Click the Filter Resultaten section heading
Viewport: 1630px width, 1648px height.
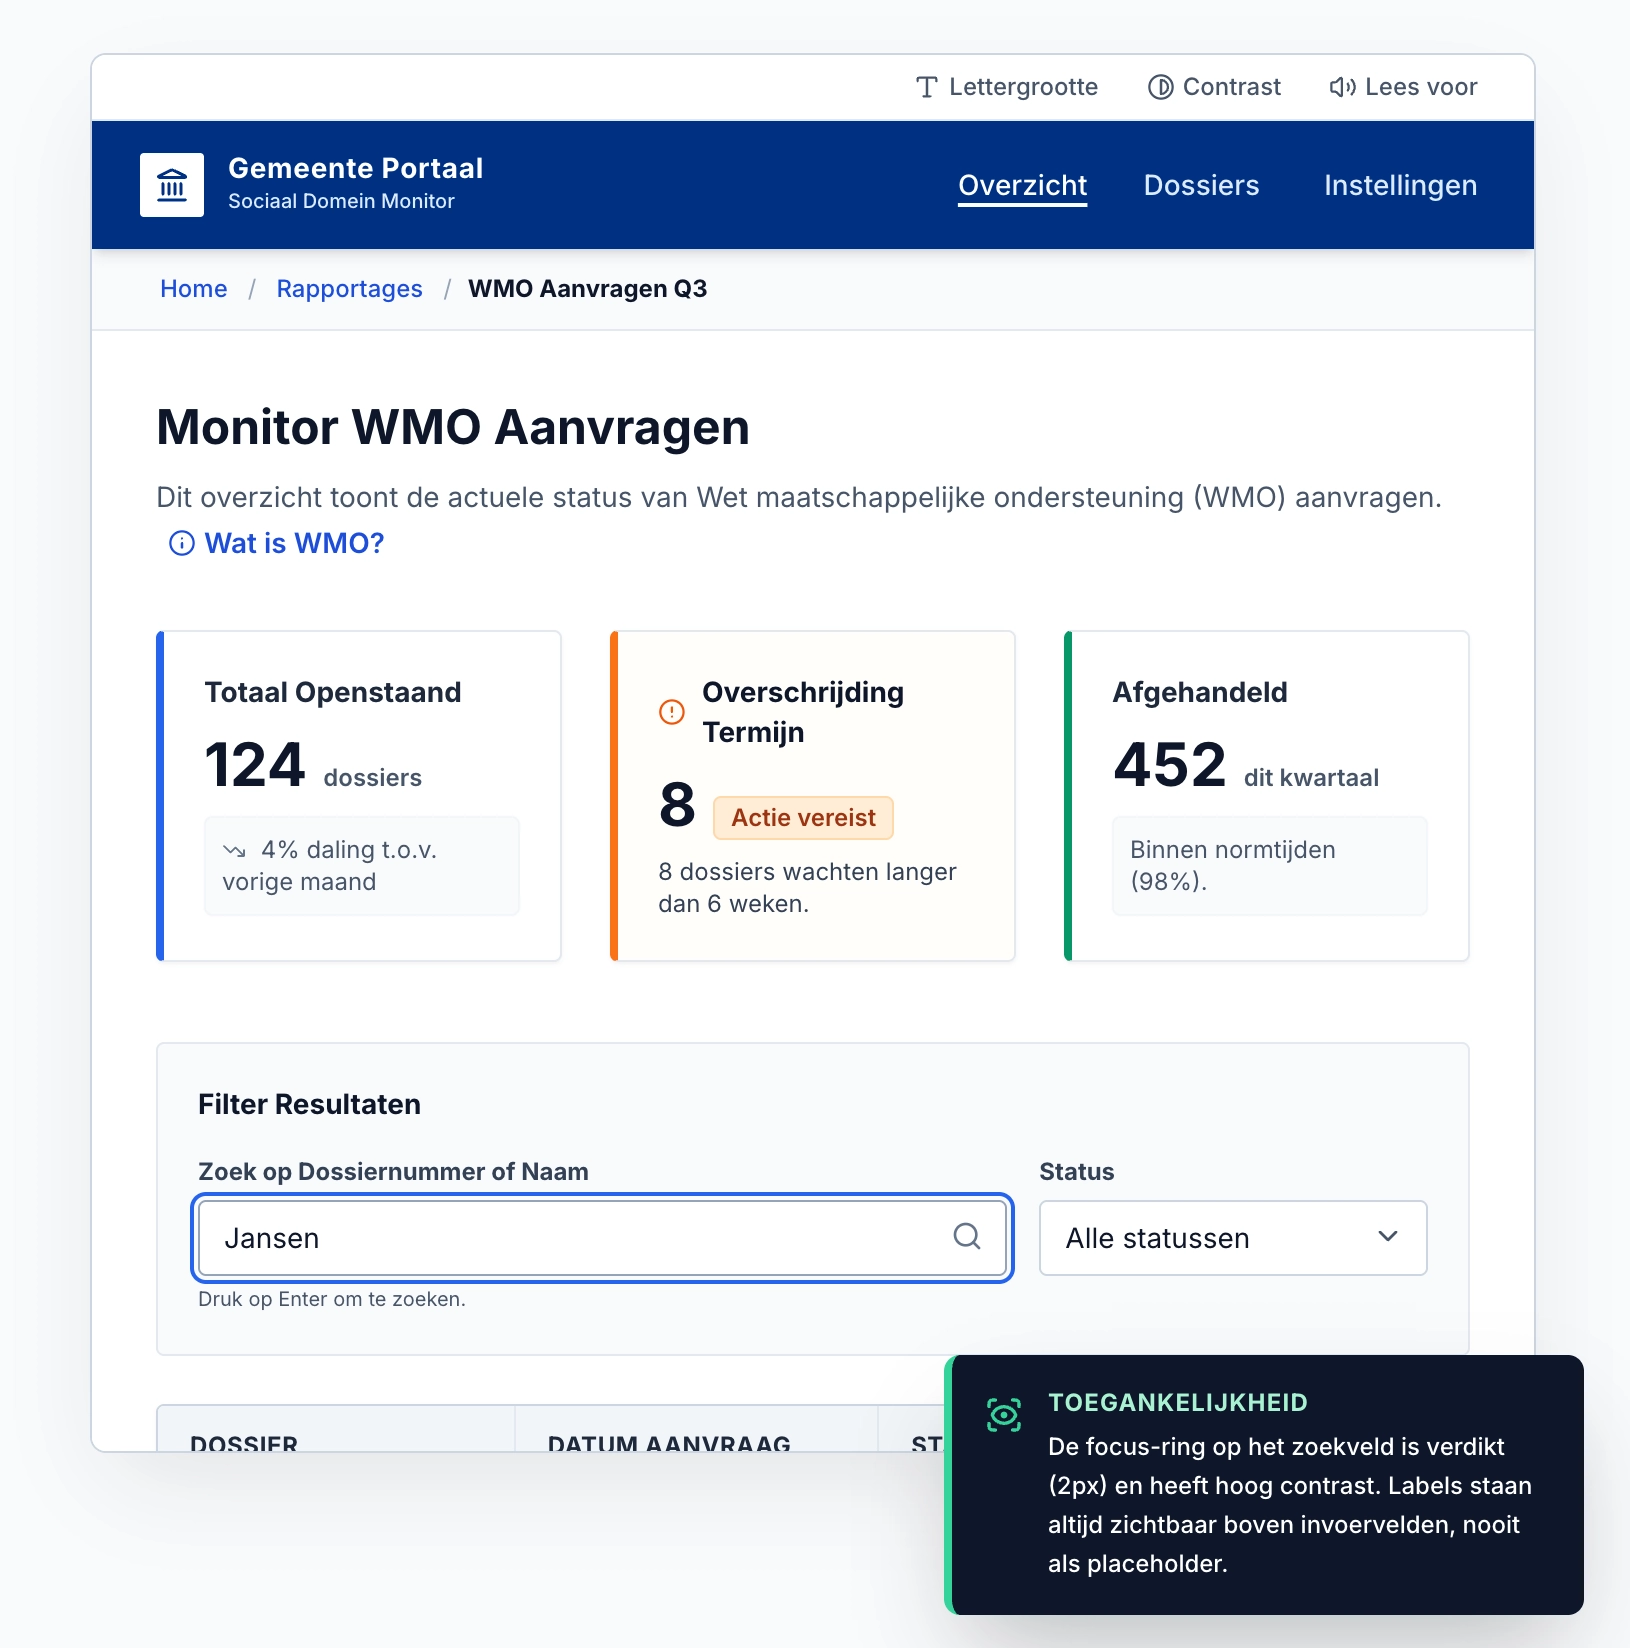pos(309,1104)
